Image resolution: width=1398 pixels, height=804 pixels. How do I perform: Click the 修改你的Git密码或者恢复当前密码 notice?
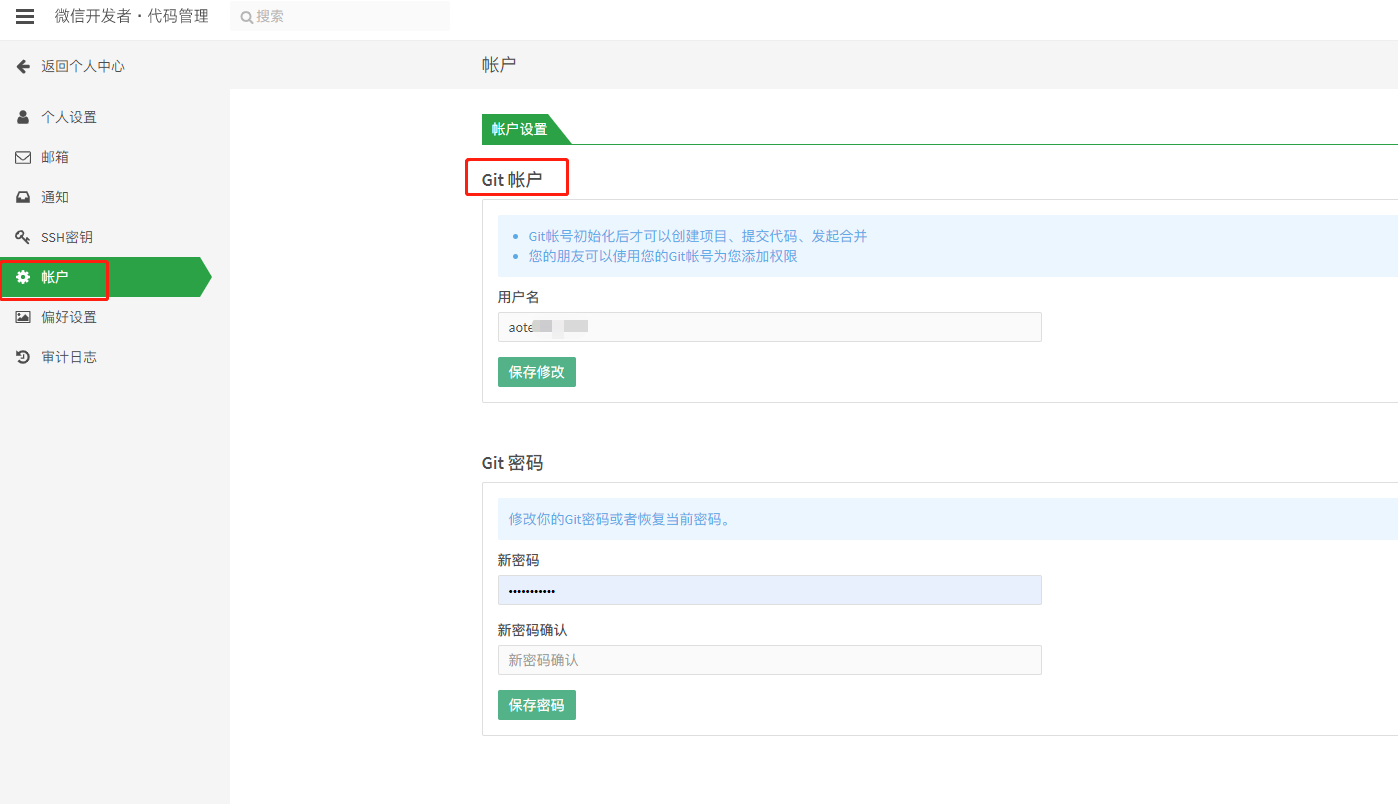tap(620, 519)
